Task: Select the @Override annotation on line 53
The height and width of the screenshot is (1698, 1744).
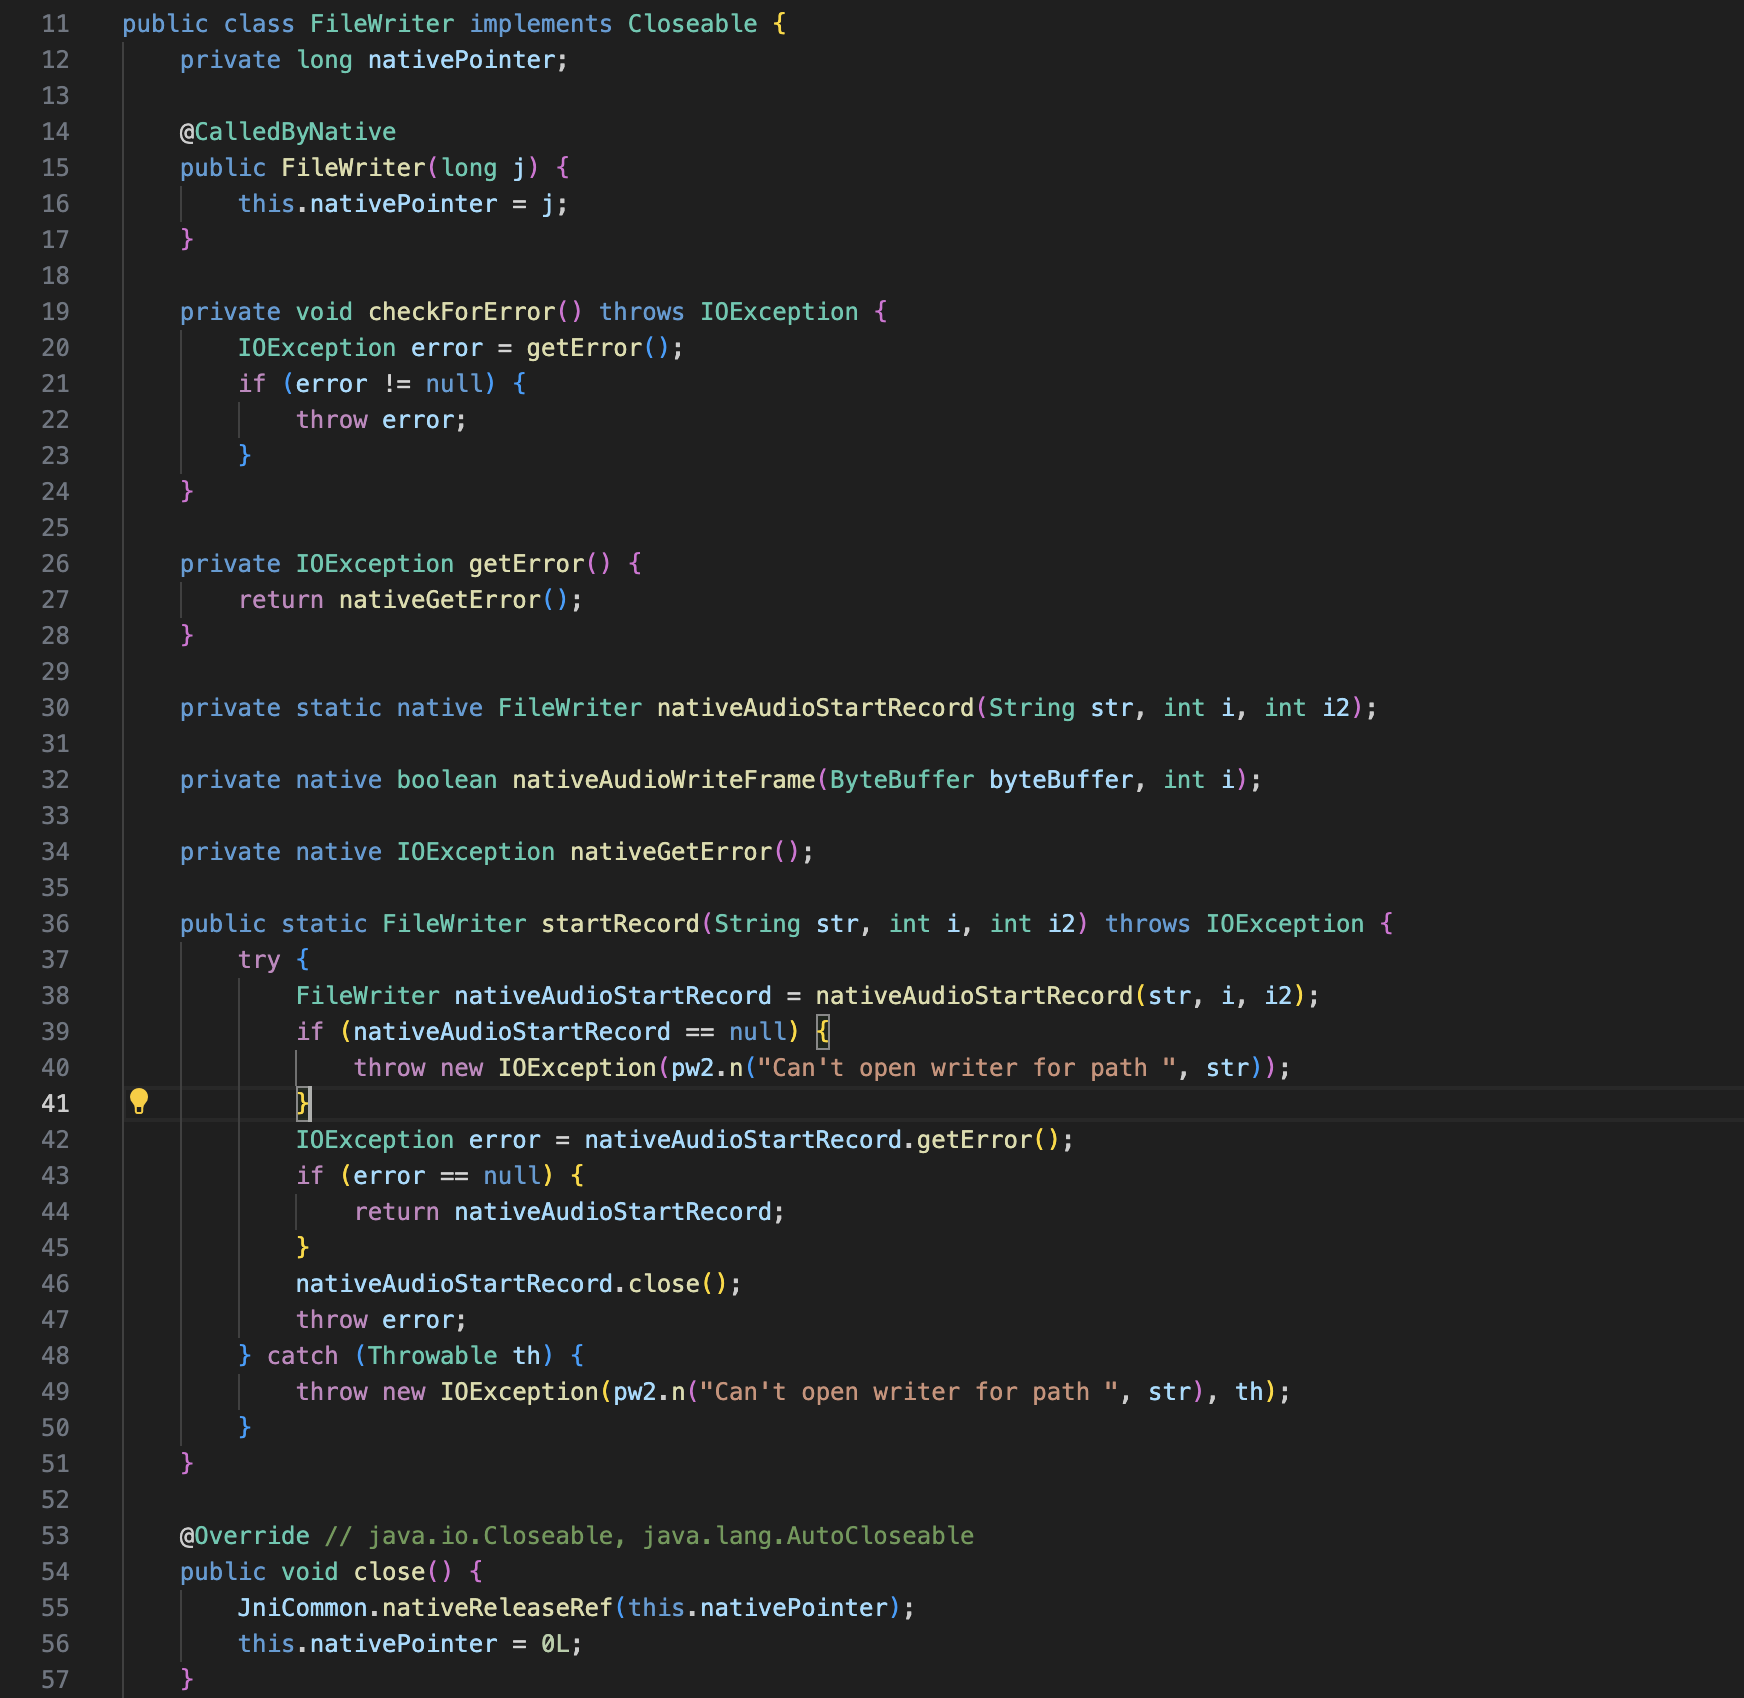Action: tap(243, 1535)
